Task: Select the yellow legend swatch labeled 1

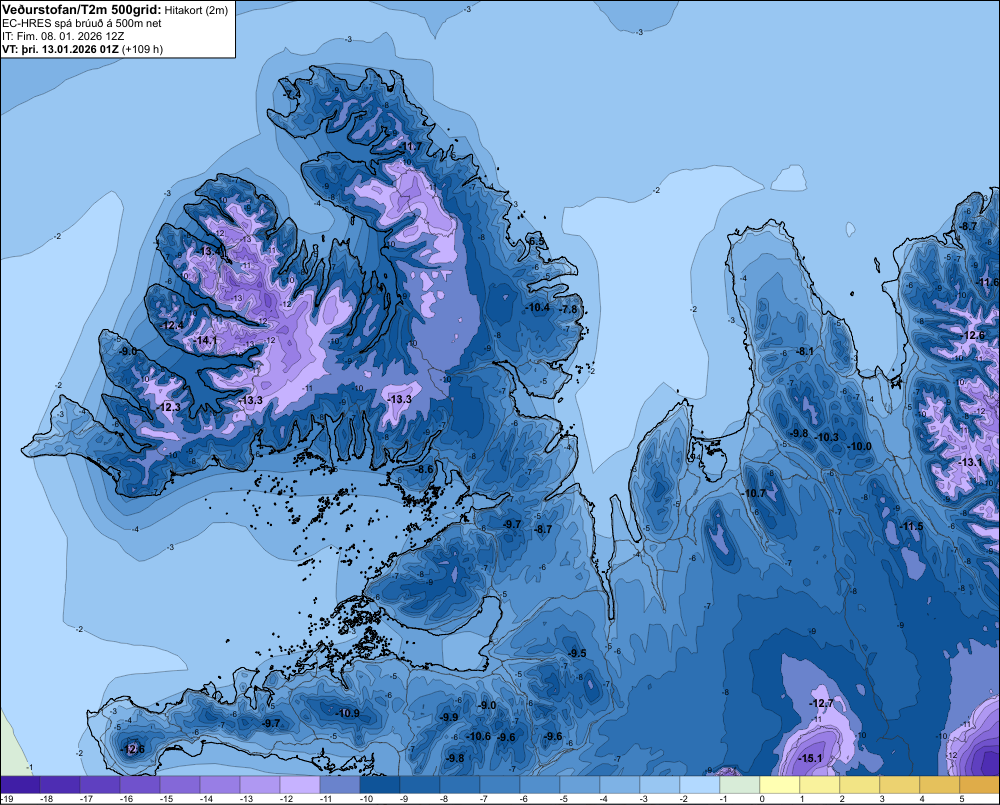Action: point(820,785)
